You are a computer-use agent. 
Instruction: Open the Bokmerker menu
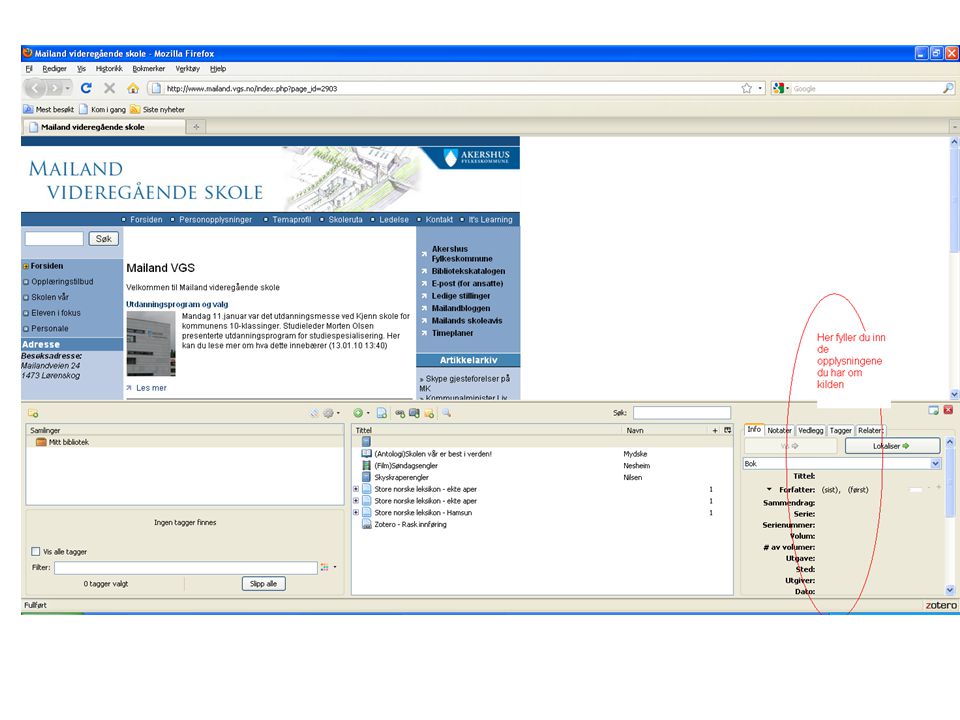(149, 69)
